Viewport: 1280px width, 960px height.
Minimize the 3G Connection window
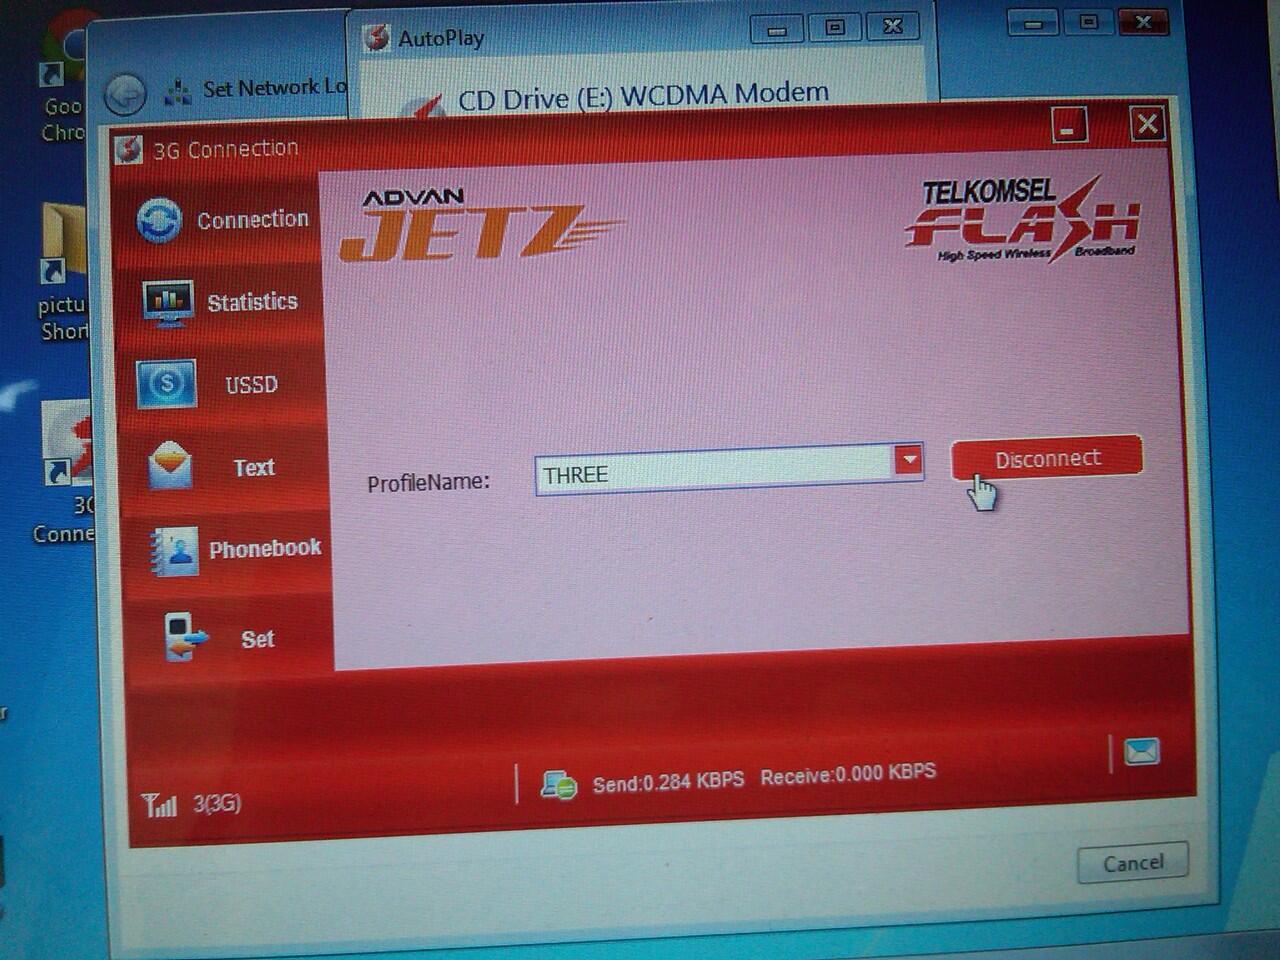click(x=1069, y=125)
